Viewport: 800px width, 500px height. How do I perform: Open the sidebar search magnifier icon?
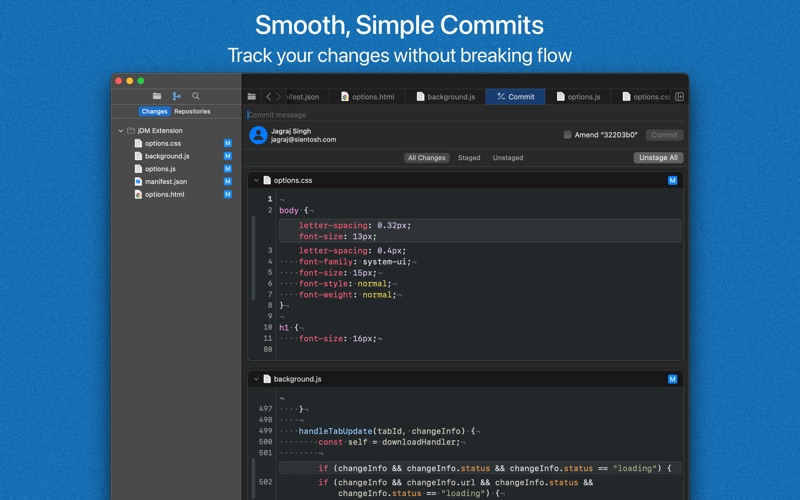(195, 96)
